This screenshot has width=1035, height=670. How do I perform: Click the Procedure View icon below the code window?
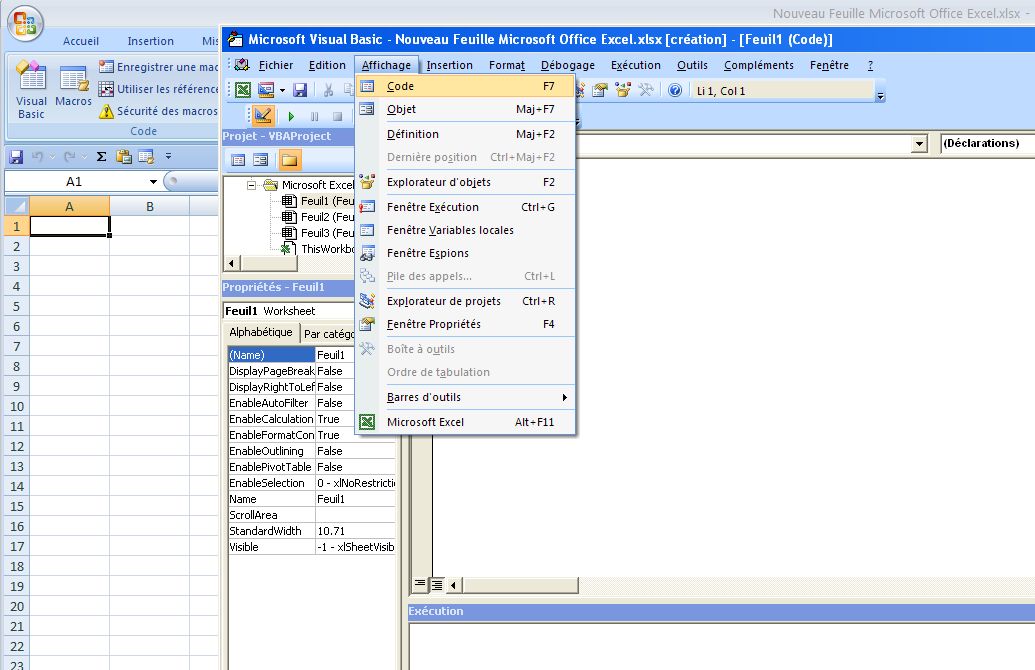419,585
